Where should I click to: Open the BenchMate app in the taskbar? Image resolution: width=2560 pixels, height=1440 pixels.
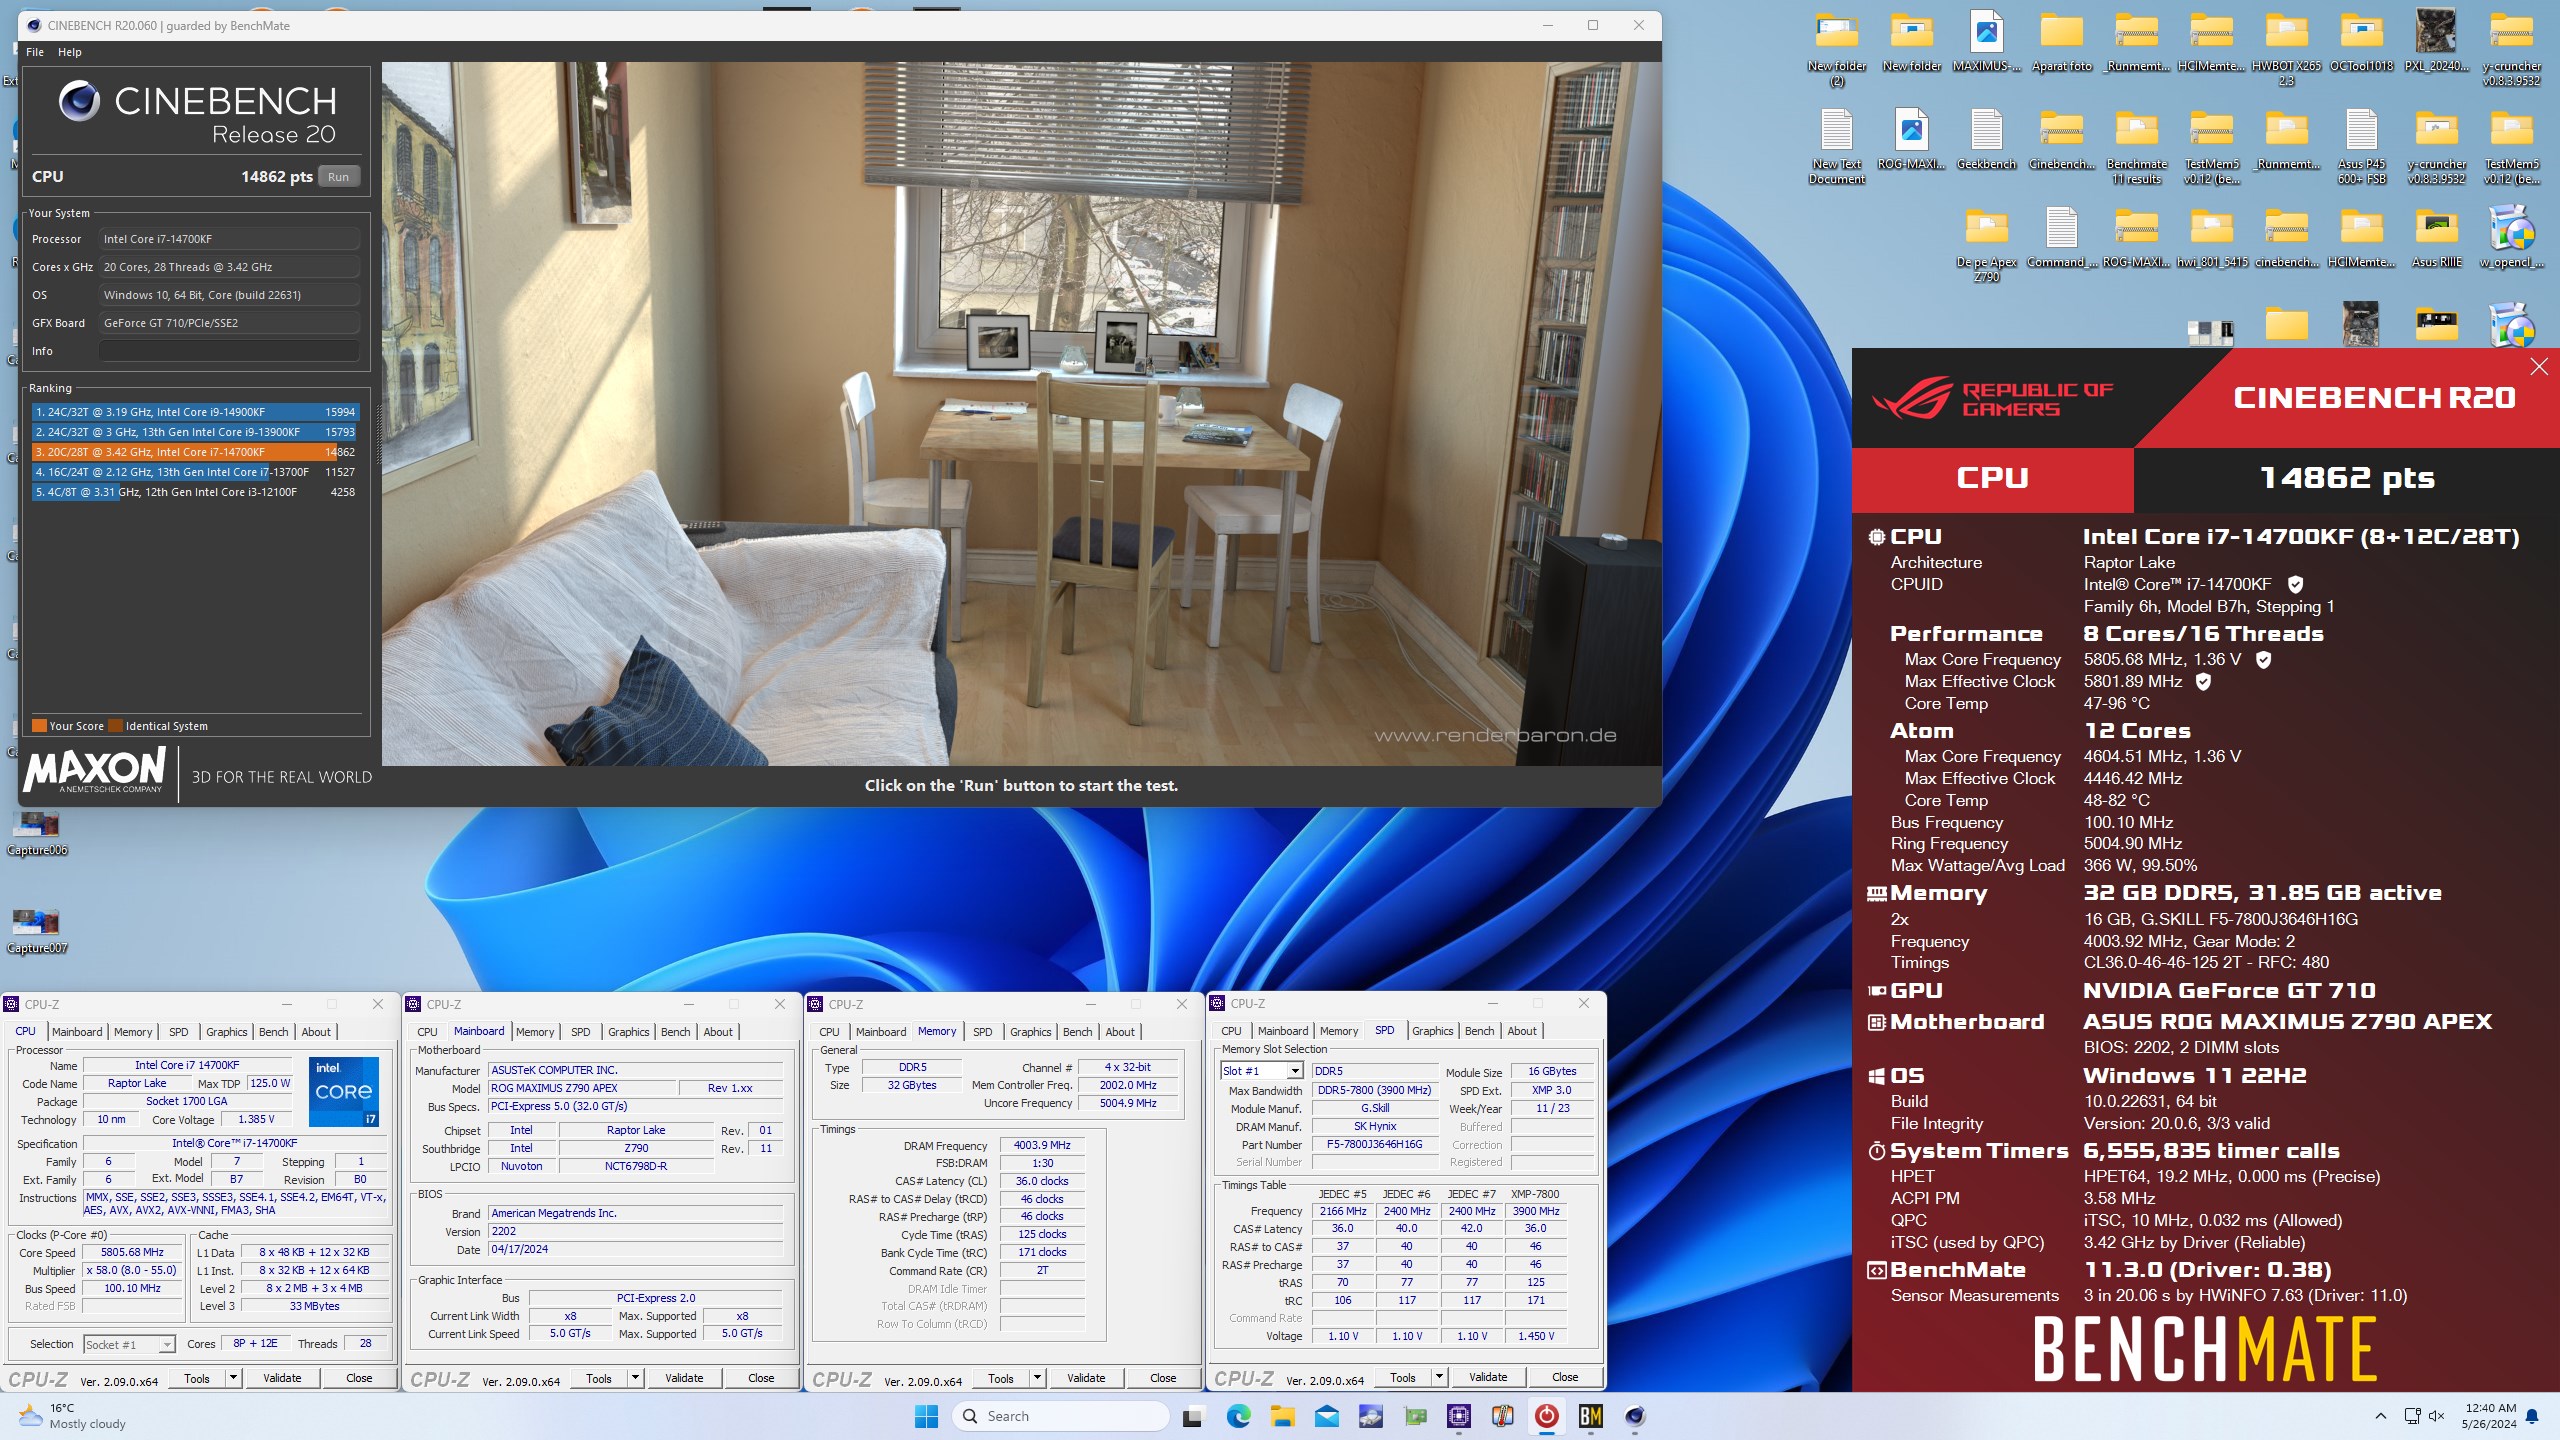pyautogui.click(x=1590, y=1416)
